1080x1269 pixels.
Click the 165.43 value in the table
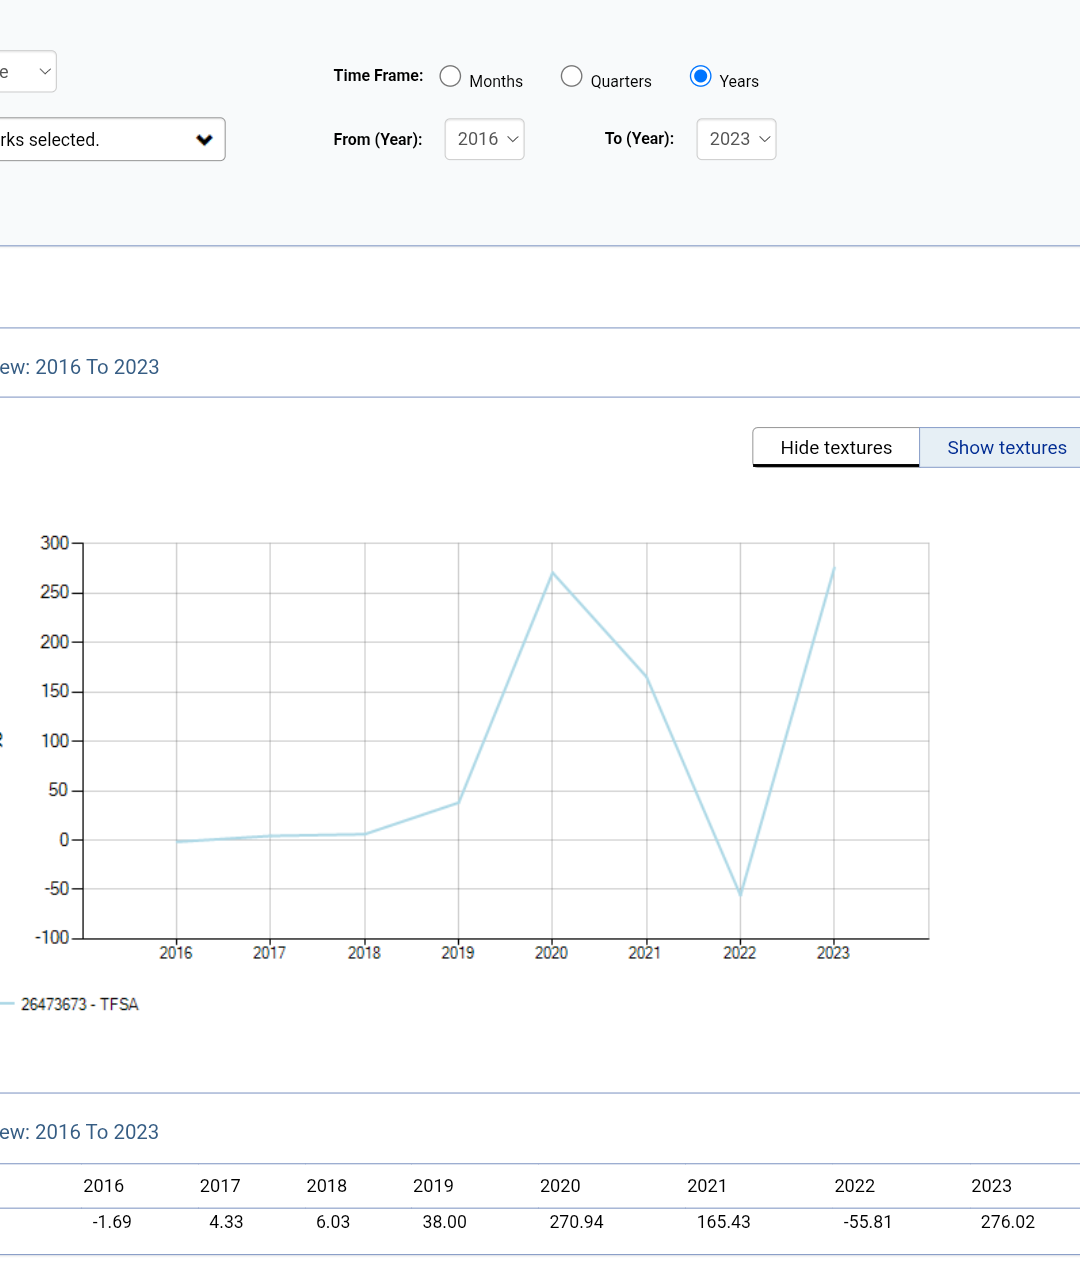point(724,1222)
